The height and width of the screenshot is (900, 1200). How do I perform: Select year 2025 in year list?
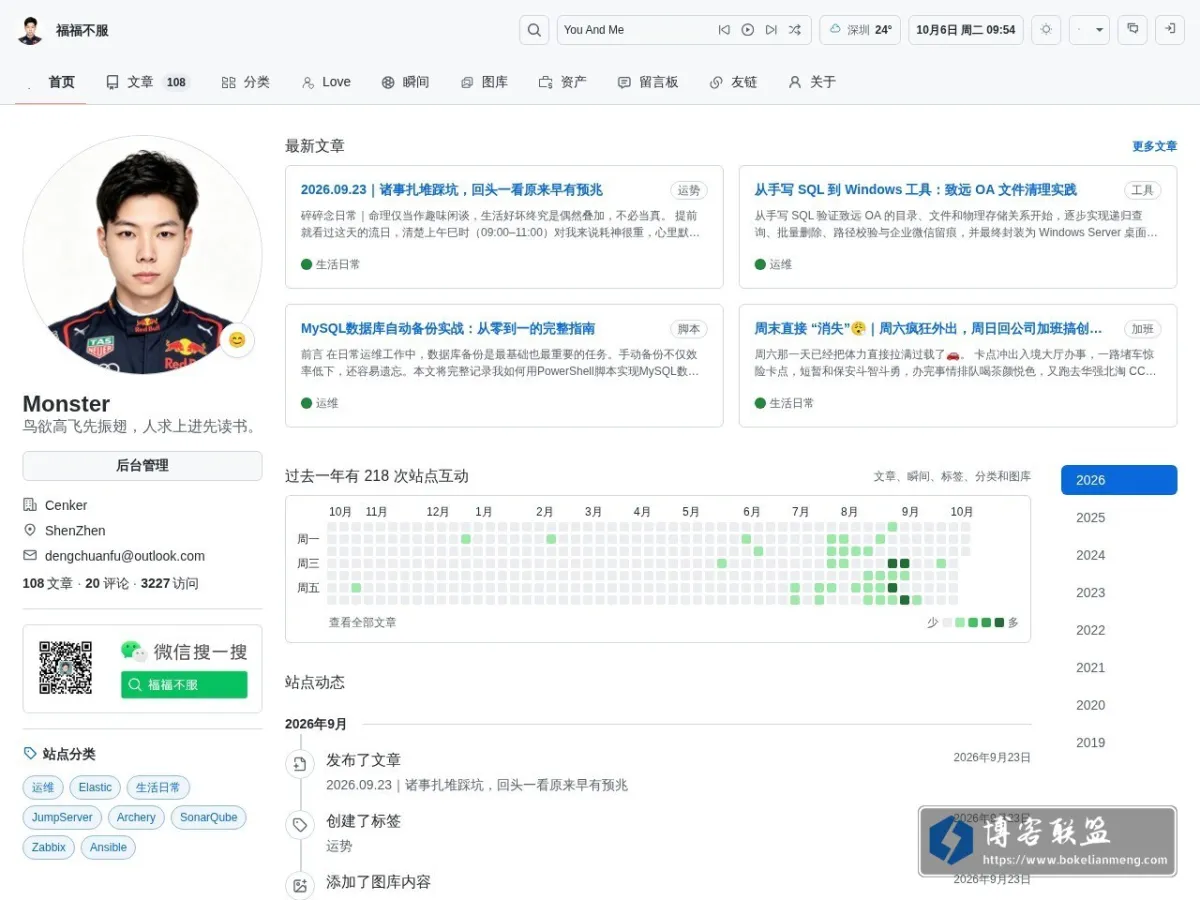pos(1119,517)
